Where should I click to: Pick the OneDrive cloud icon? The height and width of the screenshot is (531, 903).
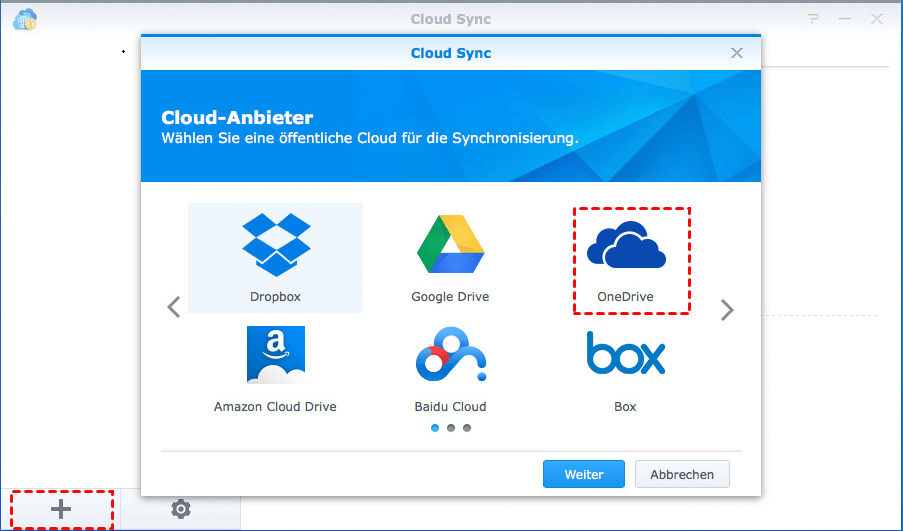click(626, 245)
